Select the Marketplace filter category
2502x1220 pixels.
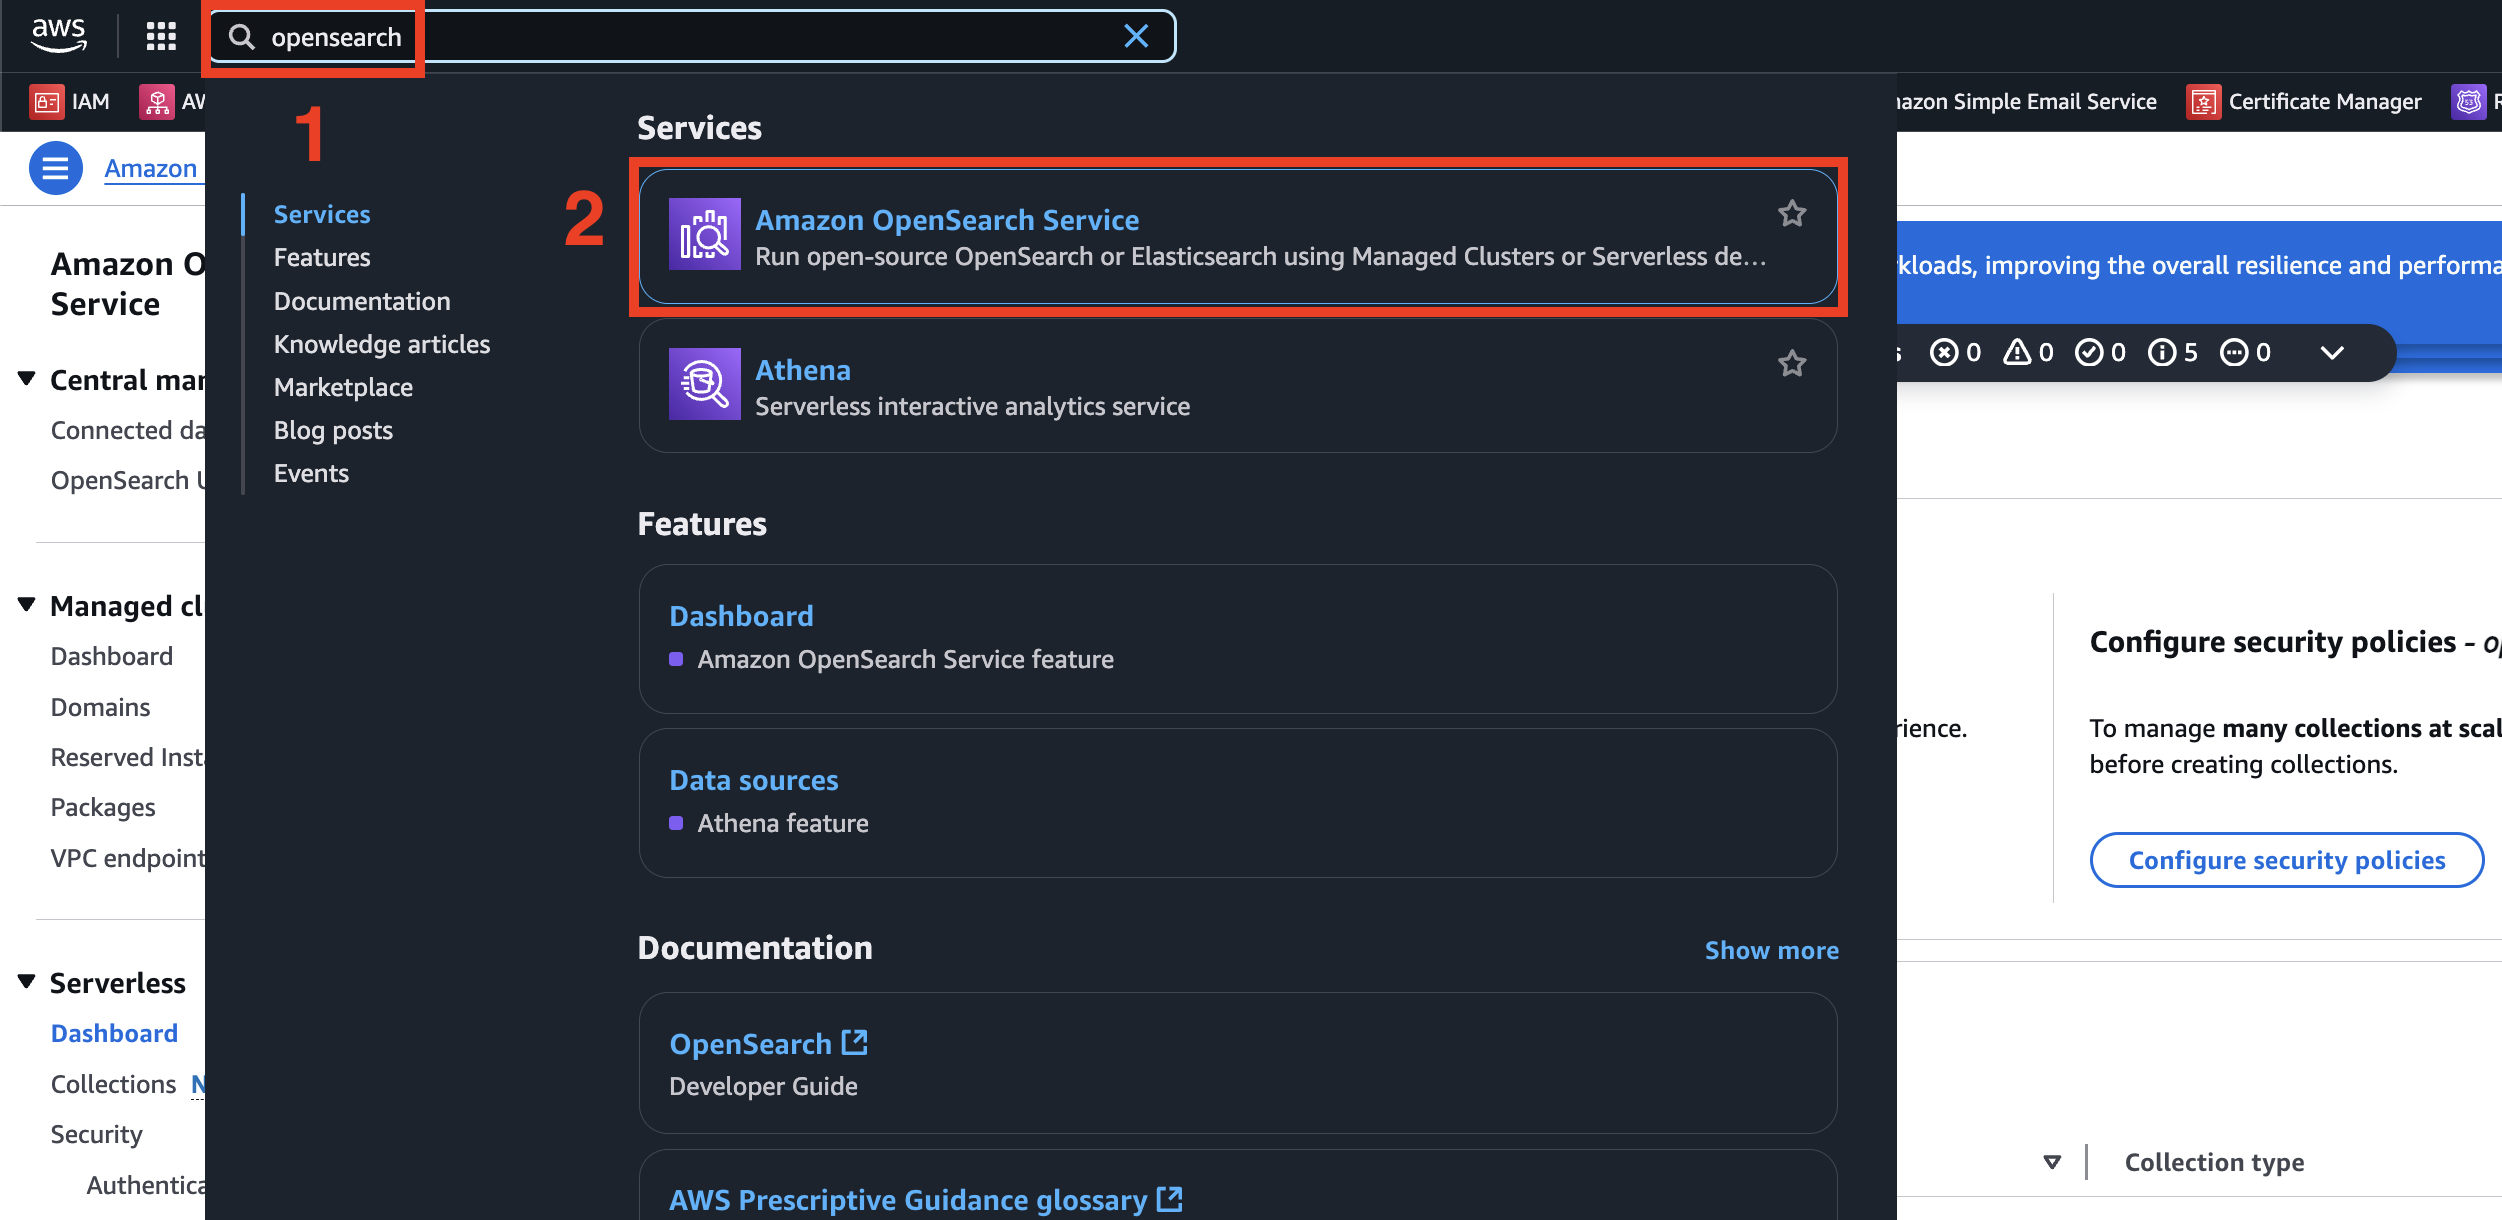click(343, 387)
